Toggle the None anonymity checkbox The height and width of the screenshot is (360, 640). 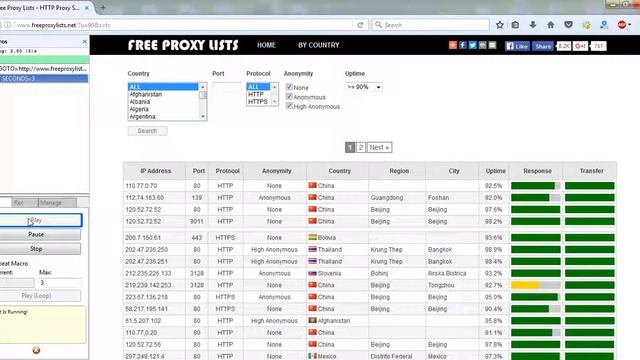tap(289, 87)
